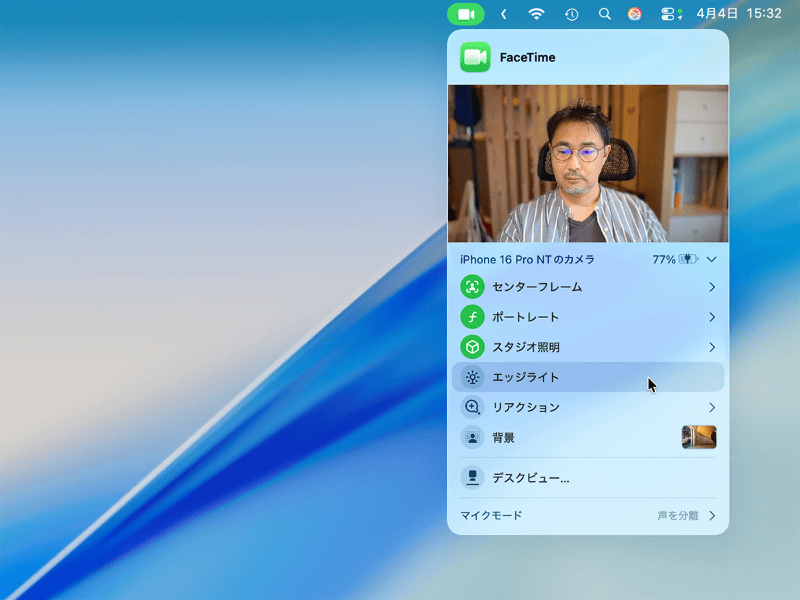
Task: Select iPhone 16 Pro NT のカメラ label
Action: point(528,260)
